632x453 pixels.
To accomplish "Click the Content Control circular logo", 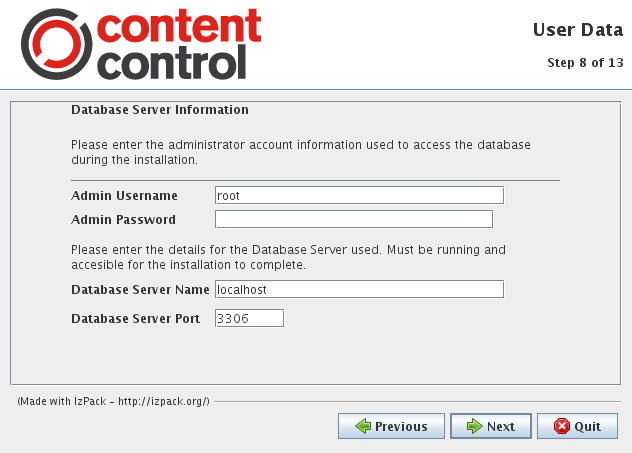I will [56, 44].
